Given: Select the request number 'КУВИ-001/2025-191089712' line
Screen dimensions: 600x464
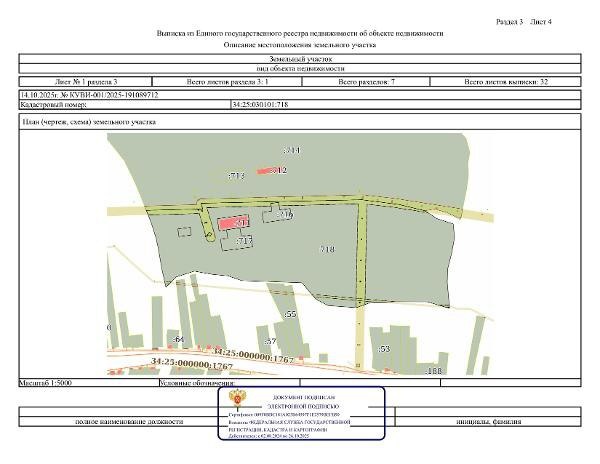Looking at the screenshot, I should [x=89, y=95].
